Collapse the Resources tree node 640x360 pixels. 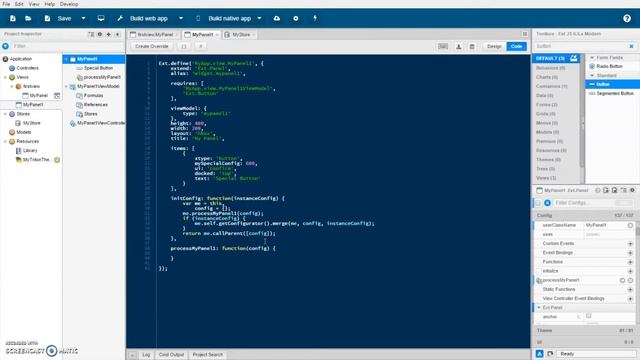pyautogui.click(x=5, y=142)
